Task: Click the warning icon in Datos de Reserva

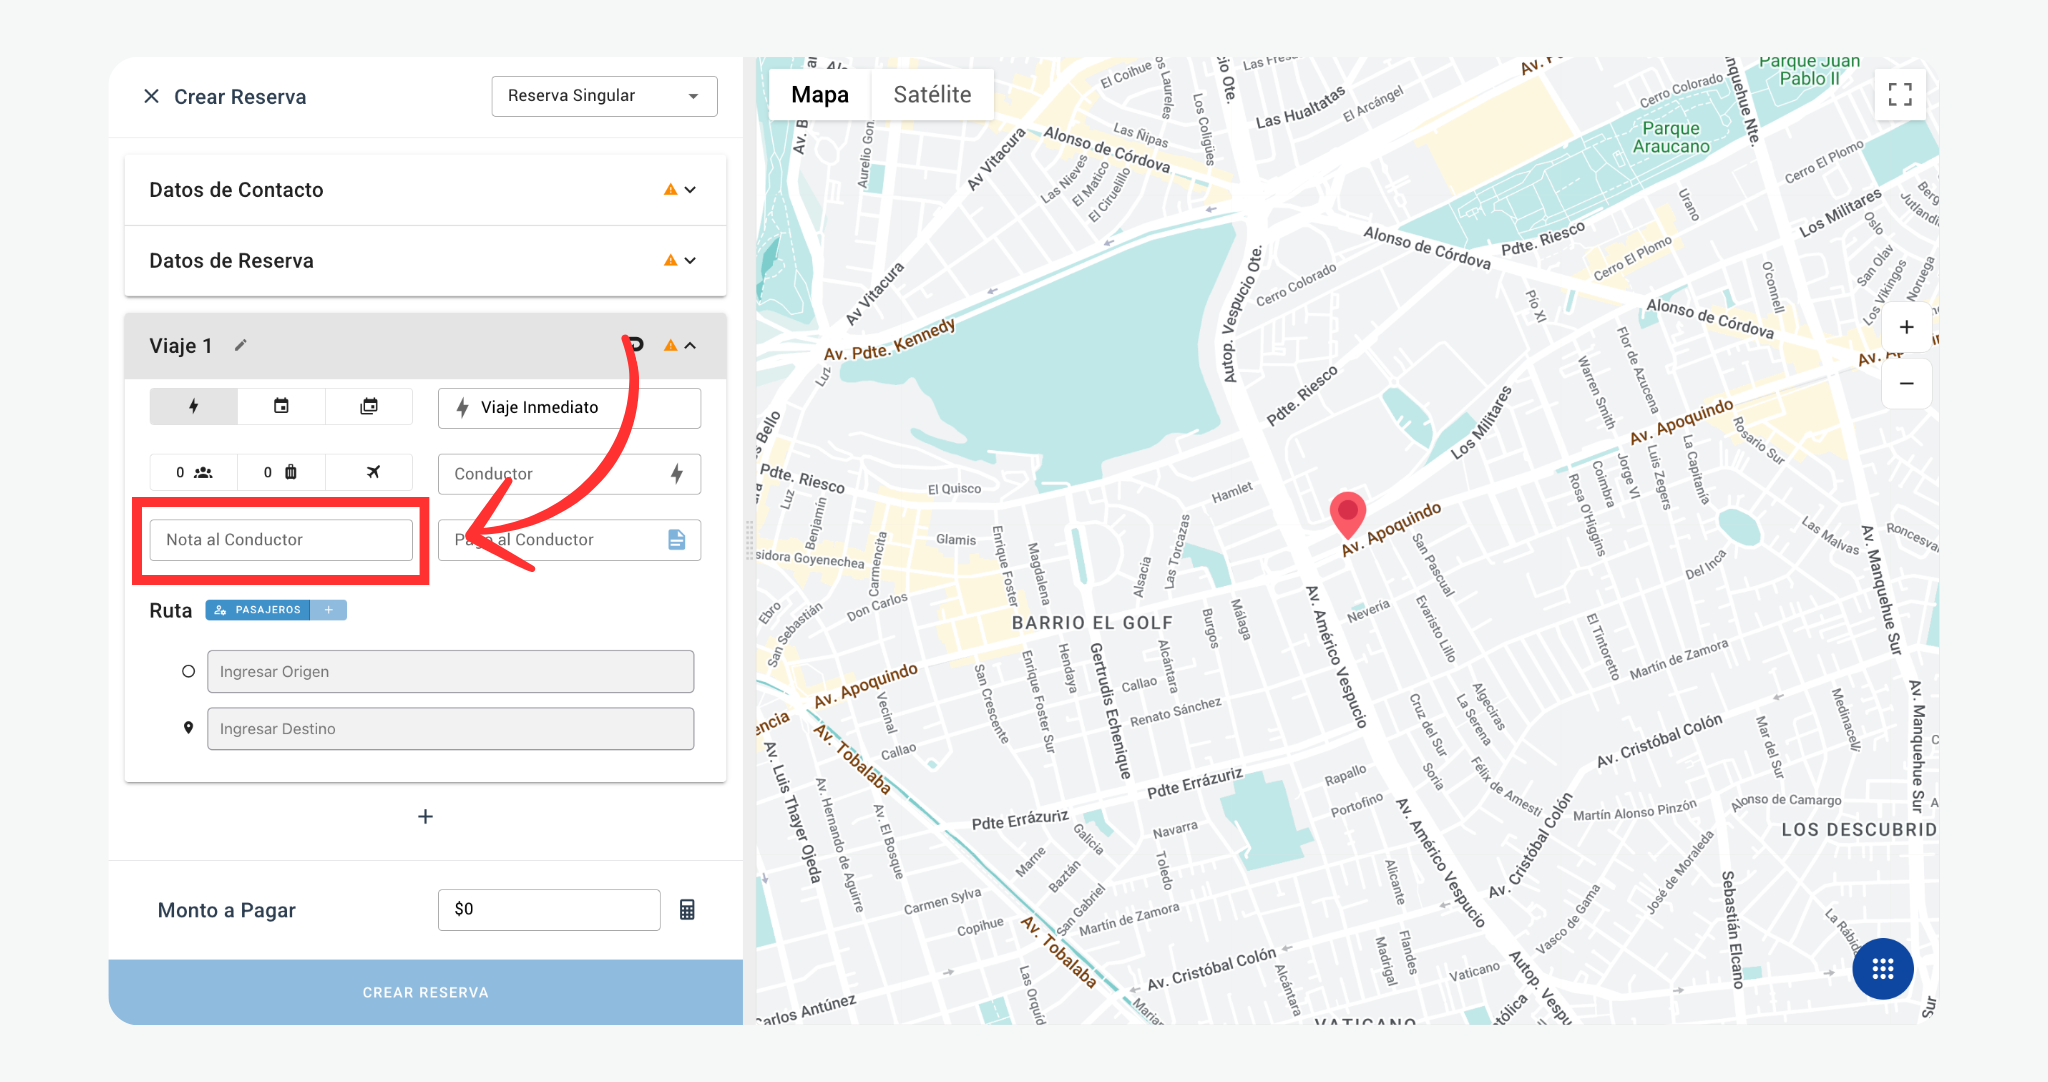Action: (x=670, y=261)
